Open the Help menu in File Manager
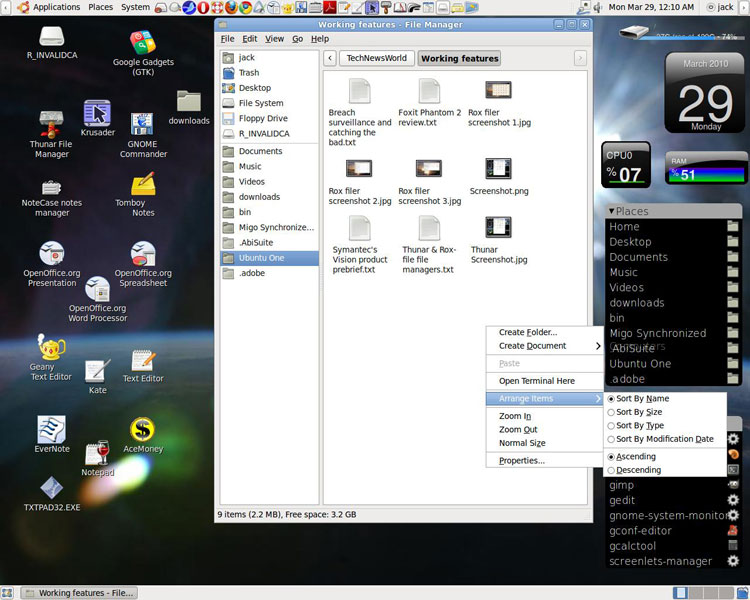This screenshot has height=600, width=750. point(320,39)
